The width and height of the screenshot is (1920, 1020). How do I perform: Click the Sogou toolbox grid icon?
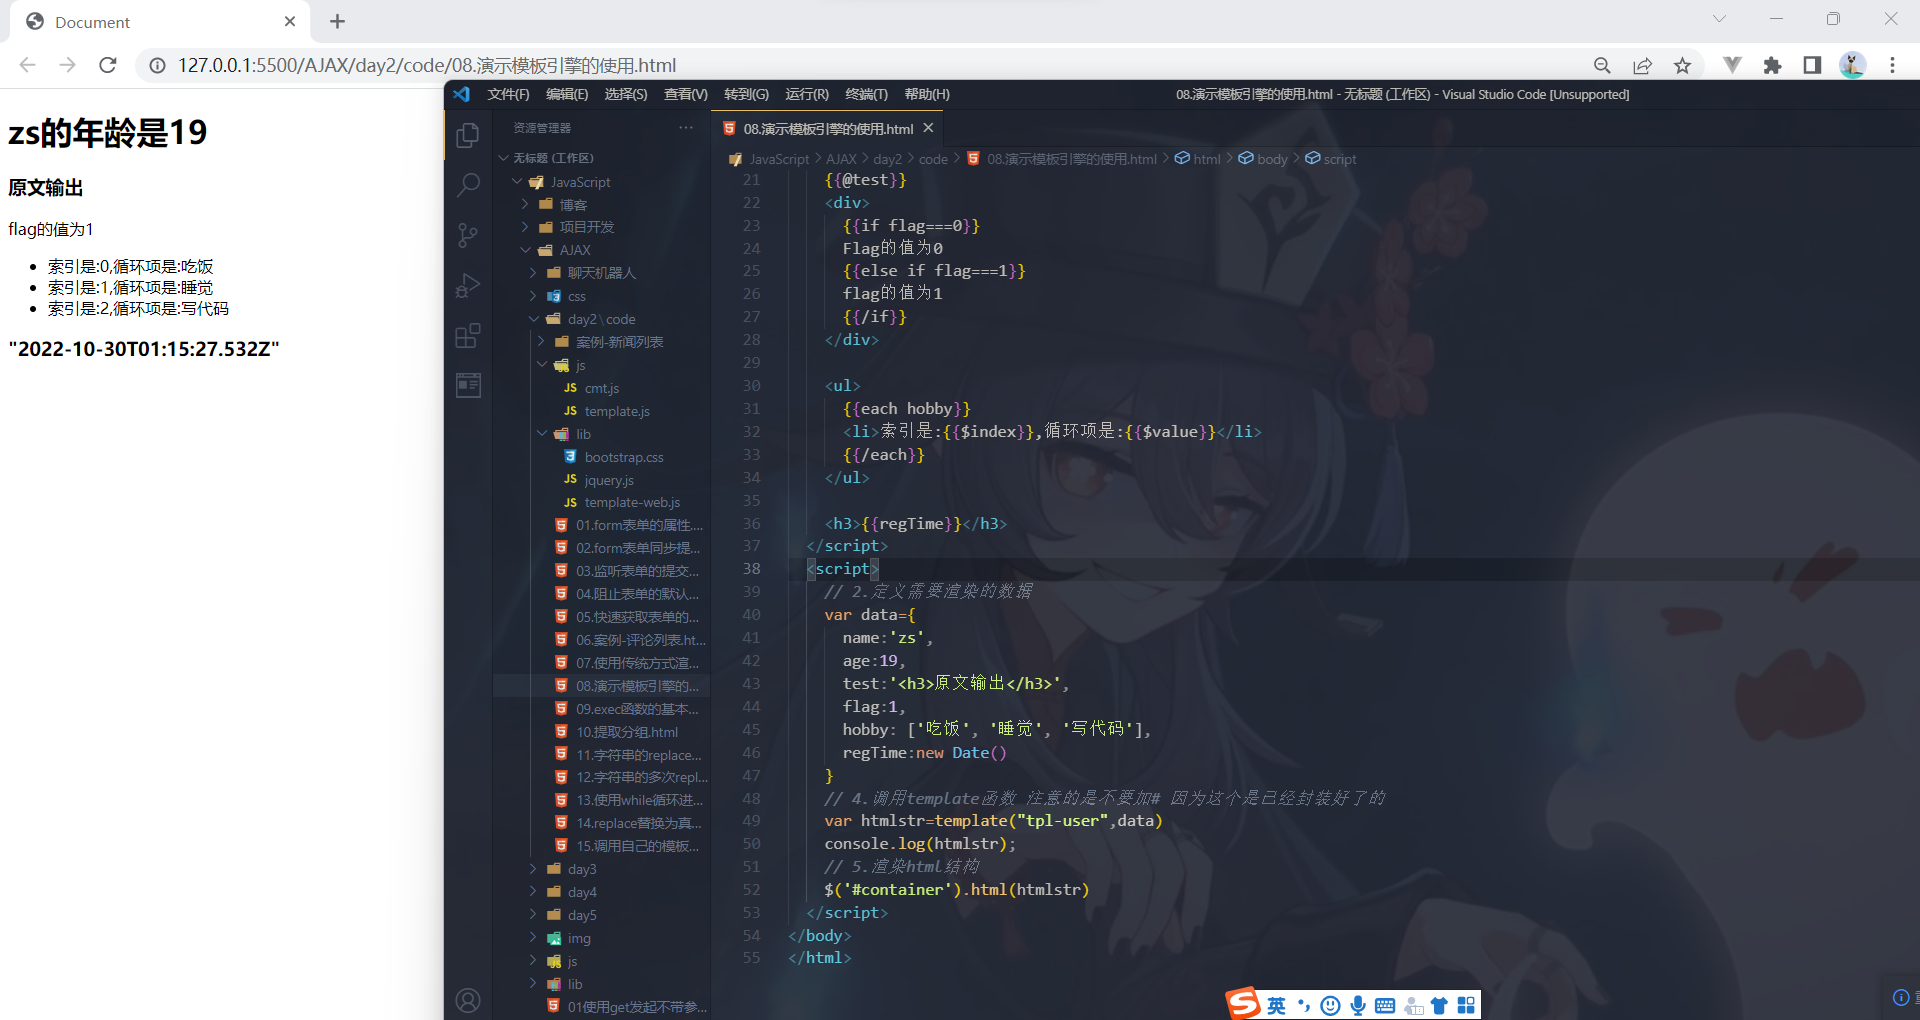coord(1466,1005)
